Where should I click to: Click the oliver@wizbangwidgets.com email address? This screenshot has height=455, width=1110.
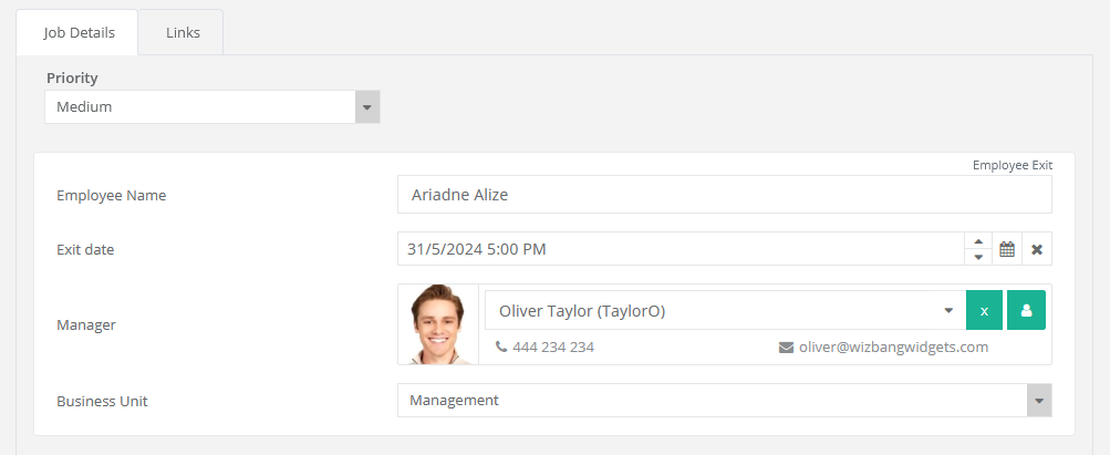(893, 347)
